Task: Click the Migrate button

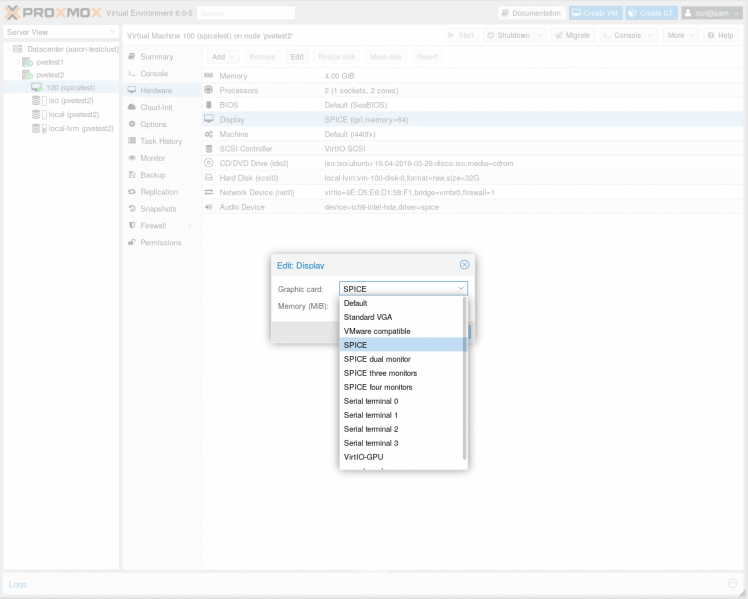Action: [x=572, y=35]
